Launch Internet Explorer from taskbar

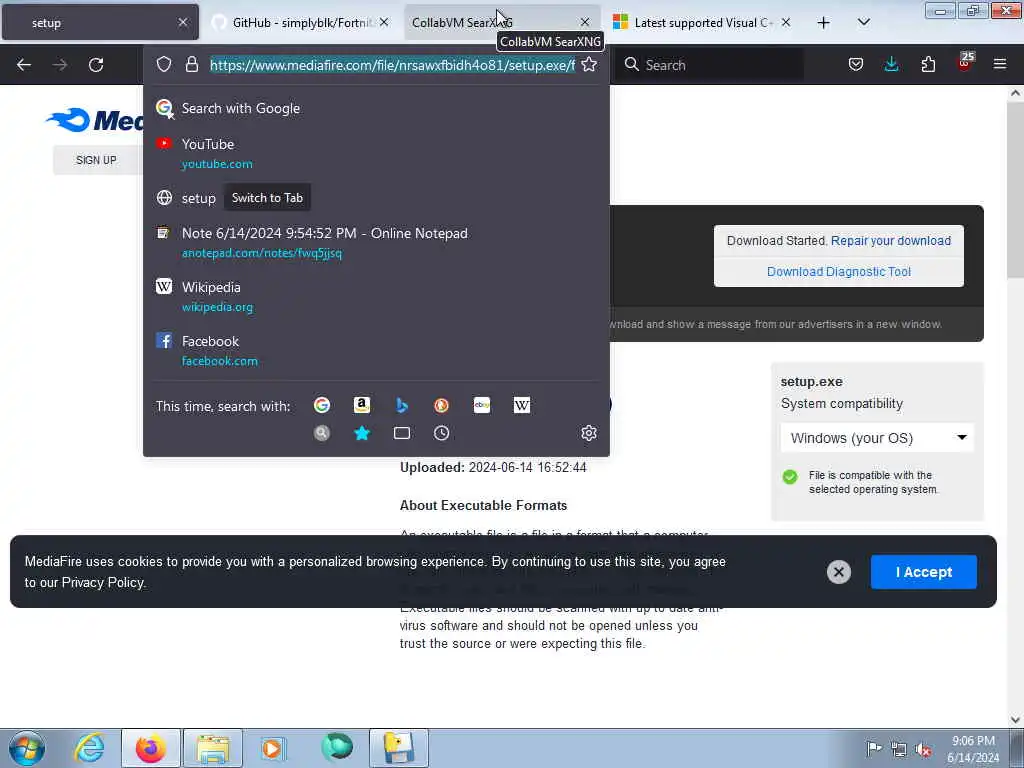coord(89,748)
